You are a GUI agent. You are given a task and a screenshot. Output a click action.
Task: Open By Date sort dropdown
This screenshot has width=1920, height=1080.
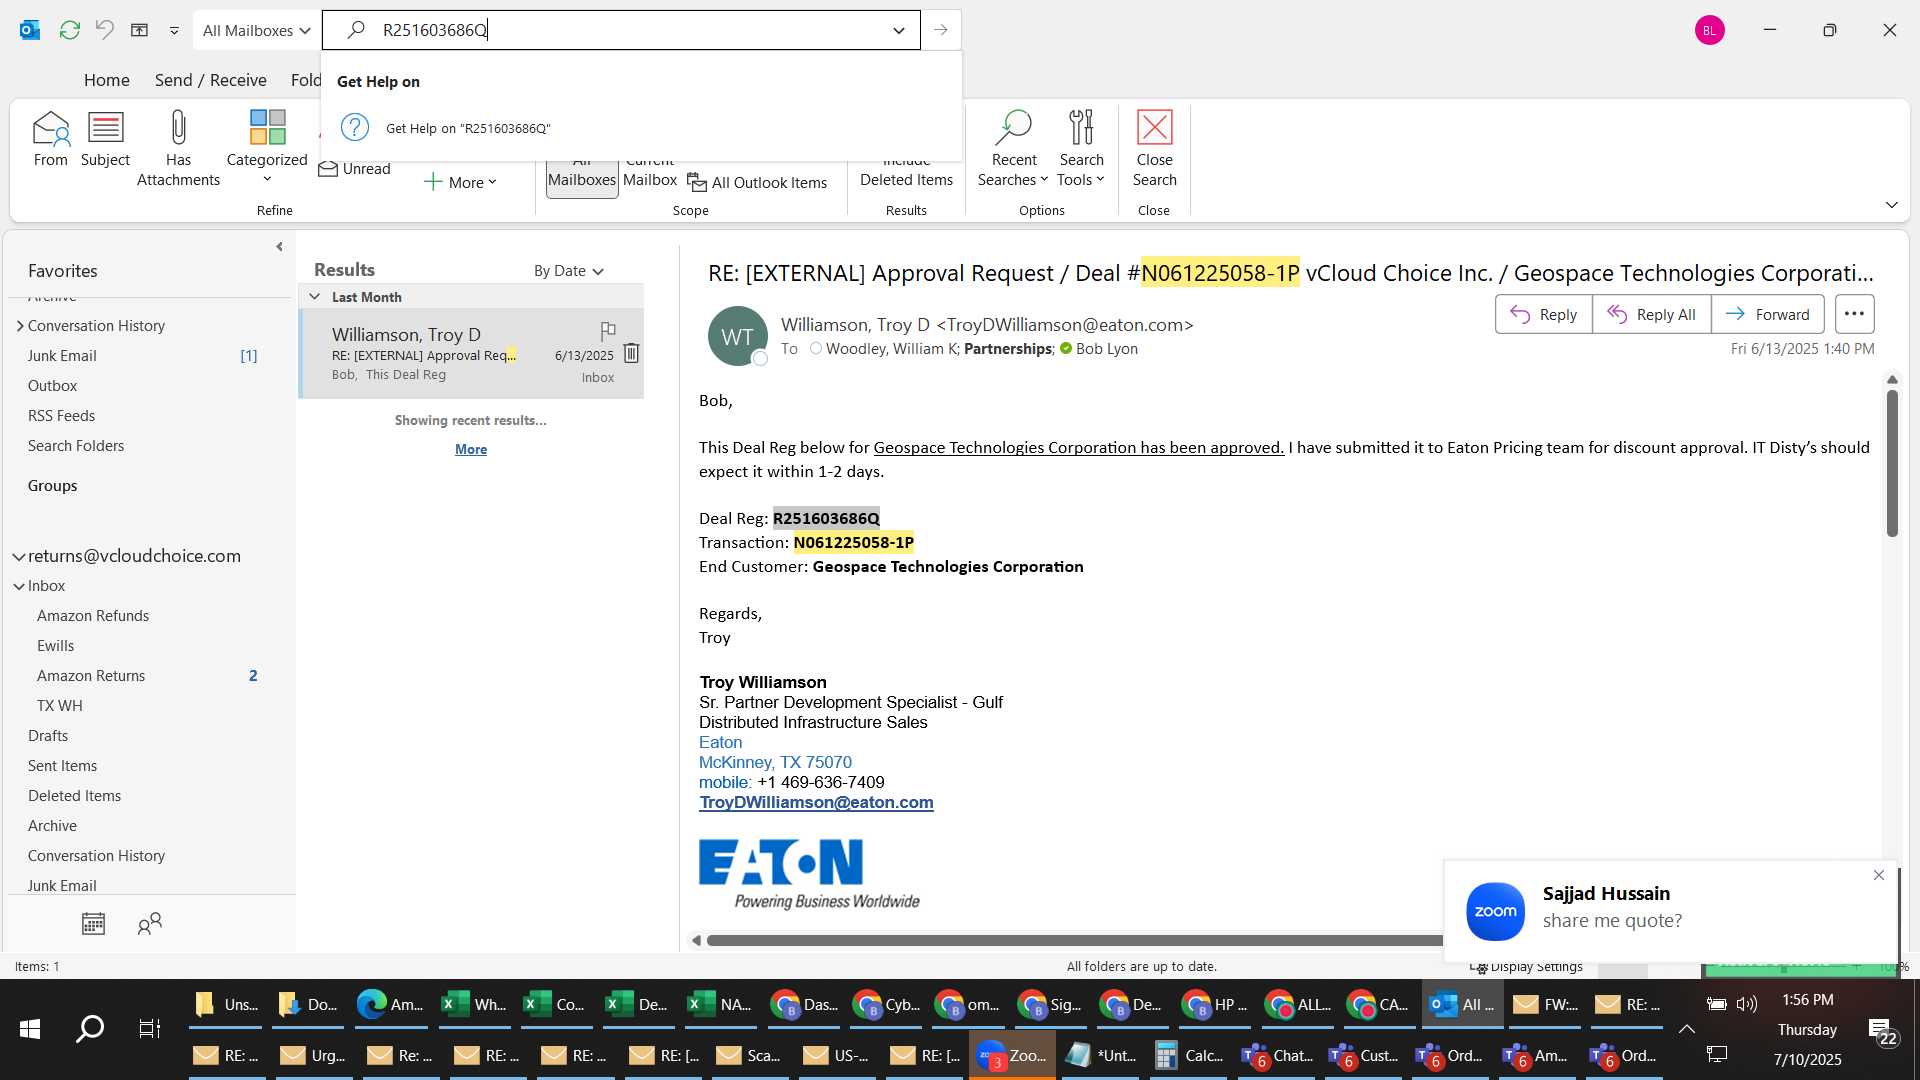point(569,271)
